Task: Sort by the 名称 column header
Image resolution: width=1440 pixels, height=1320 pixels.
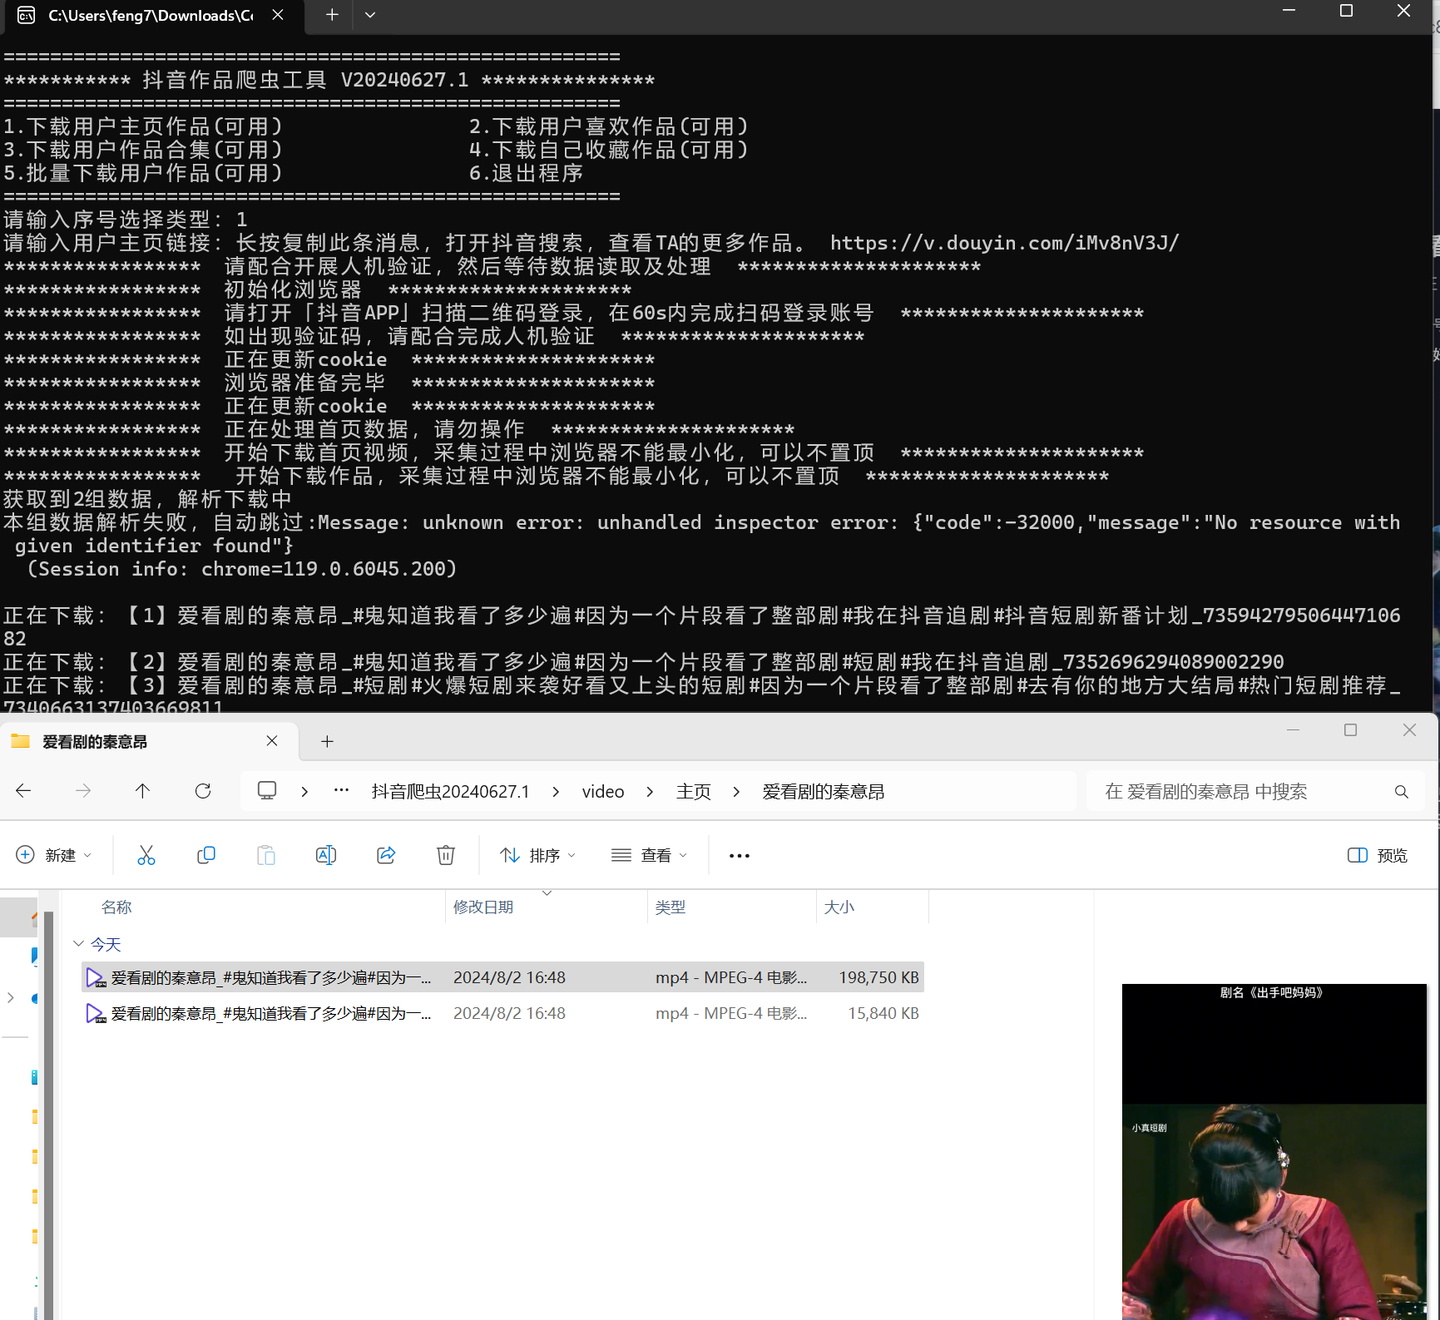Action: tap(116, 907)
